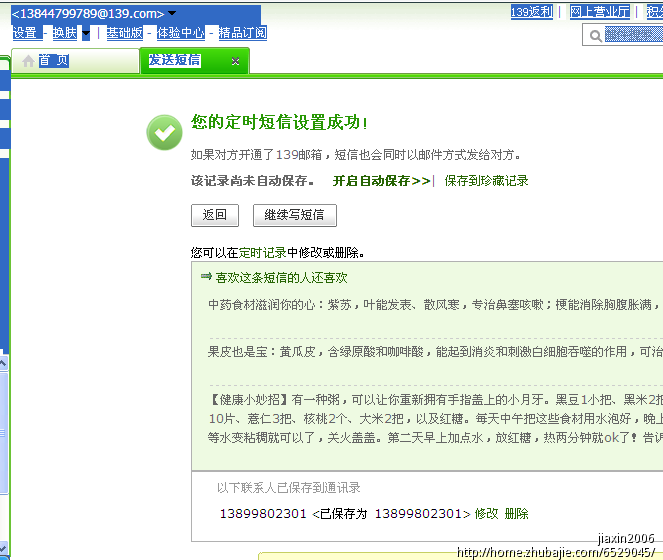The width and height of the screenshot is (663, 560).
Task: Click the 您的定时短信设置成功 heading
Action: [x=279, y=122]
